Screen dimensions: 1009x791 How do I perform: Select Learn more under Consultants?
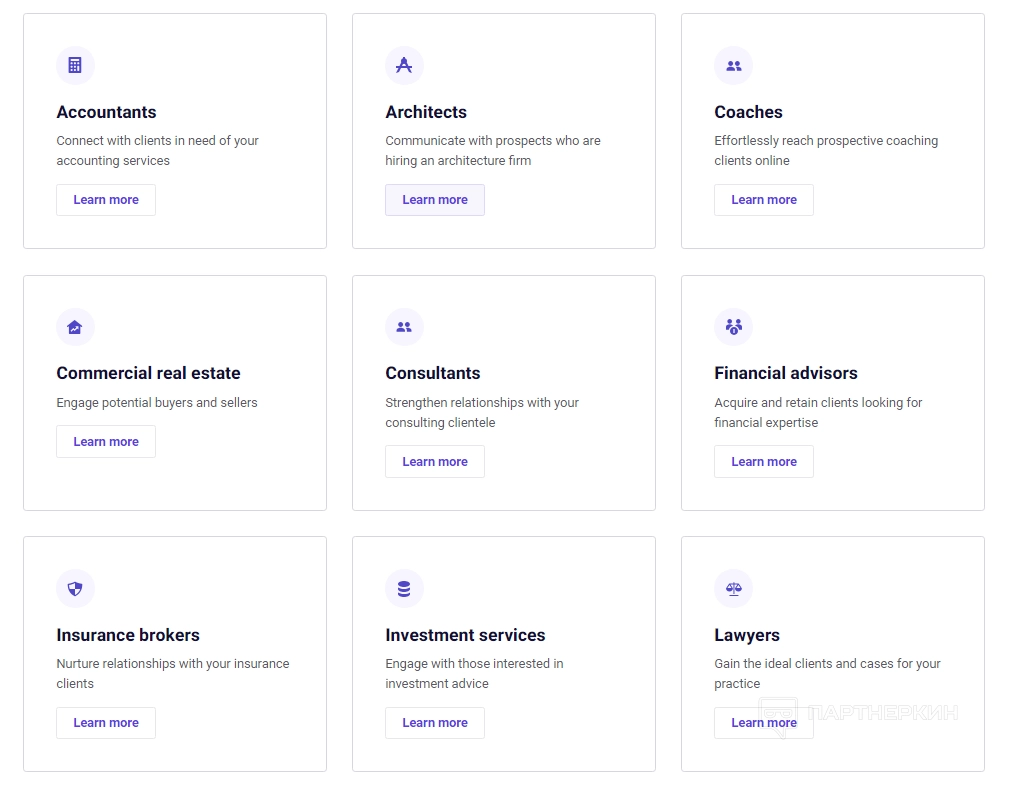(x=435, y=462)
